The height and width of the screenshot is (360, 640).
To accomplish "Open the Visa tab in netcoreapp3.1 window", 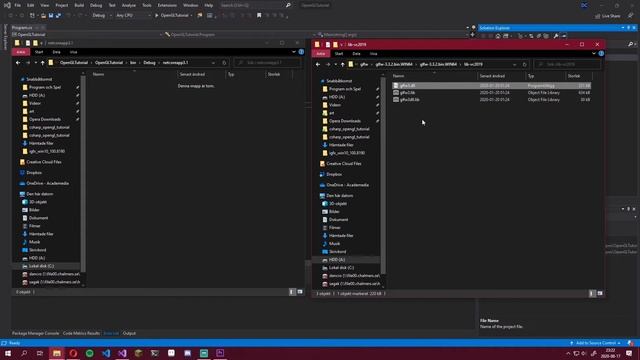I will pyautogui.click(x=73, y=52).
